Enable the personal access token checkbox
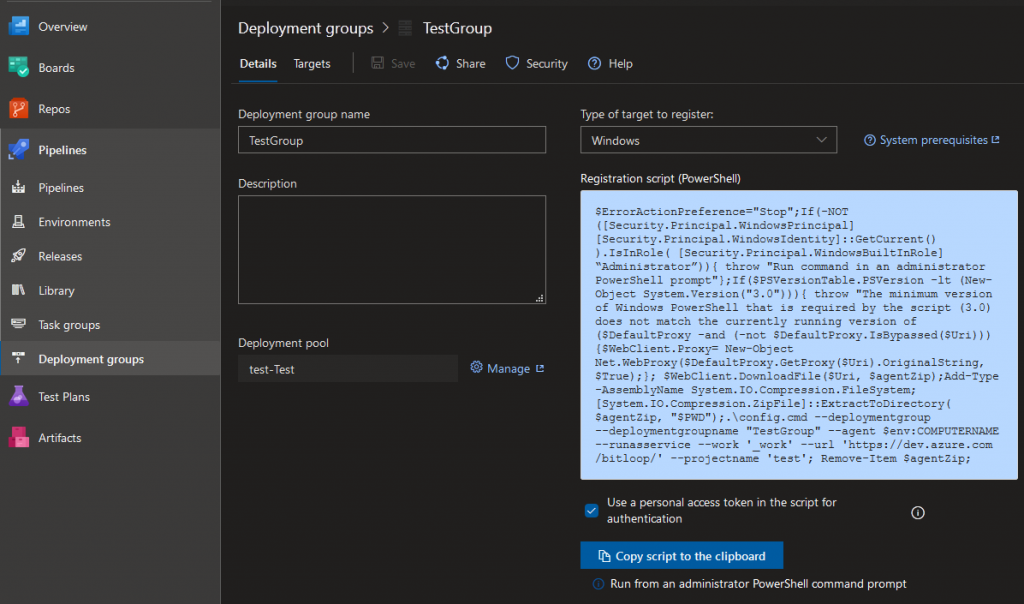This screenshot has width=1024, height=604. (x=590, y=510)
